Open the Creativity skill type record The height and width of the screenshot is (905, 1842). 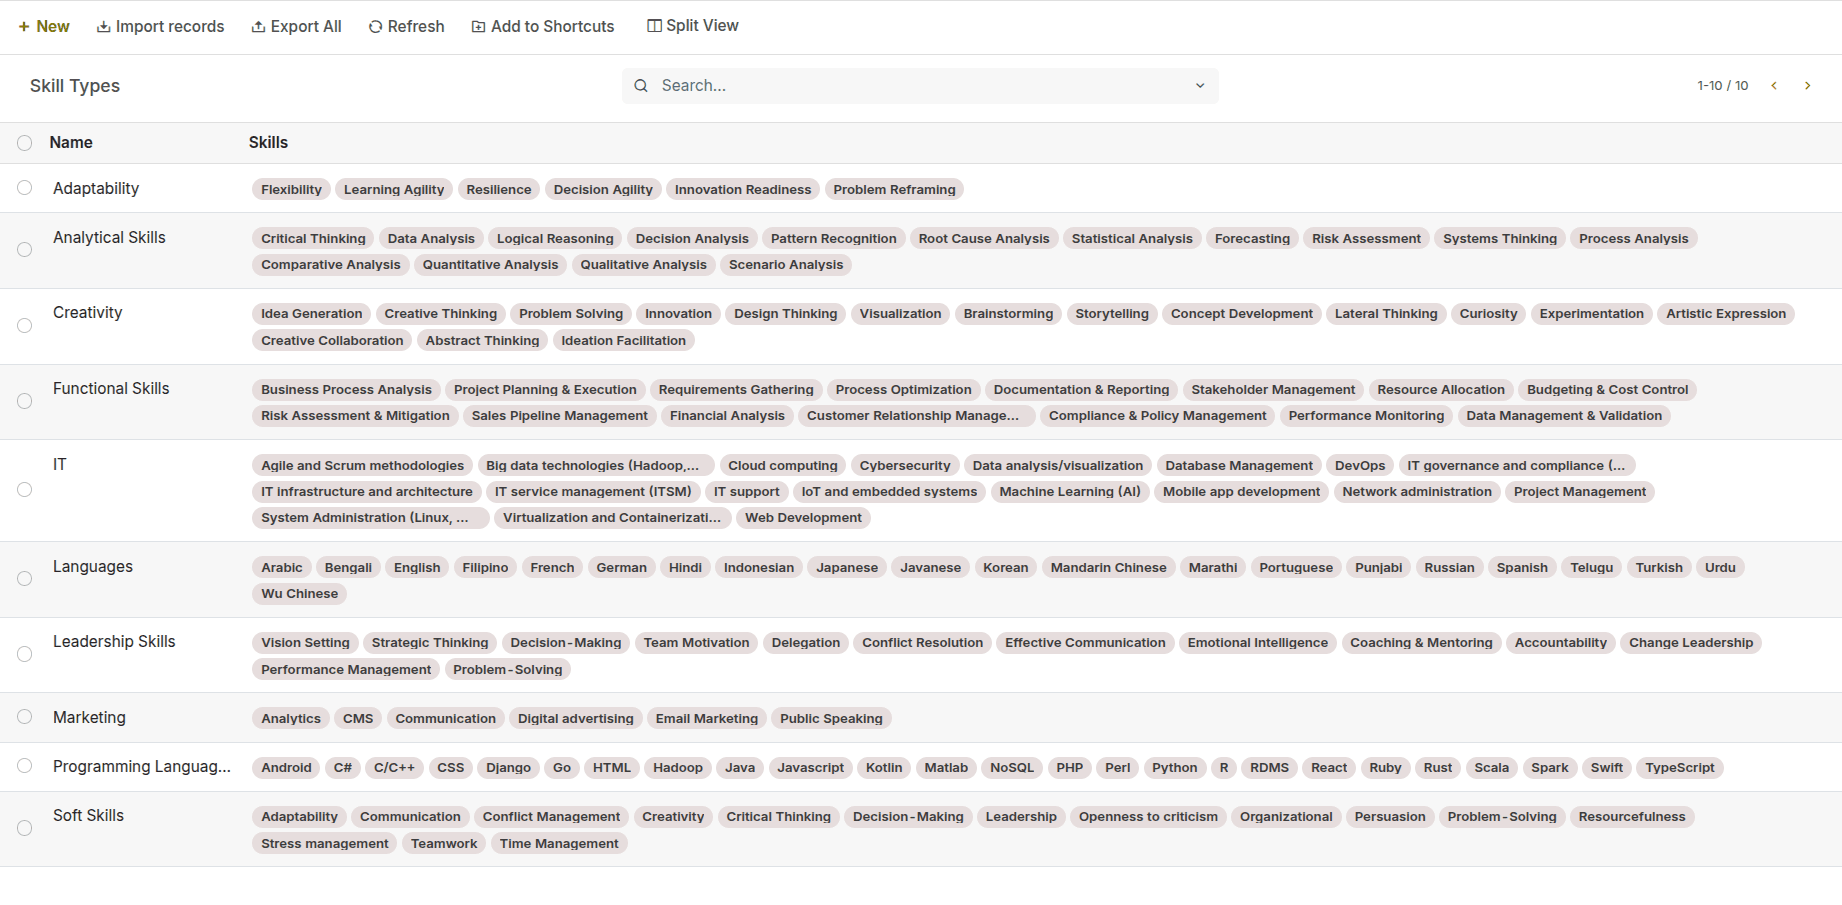[87, 312]
